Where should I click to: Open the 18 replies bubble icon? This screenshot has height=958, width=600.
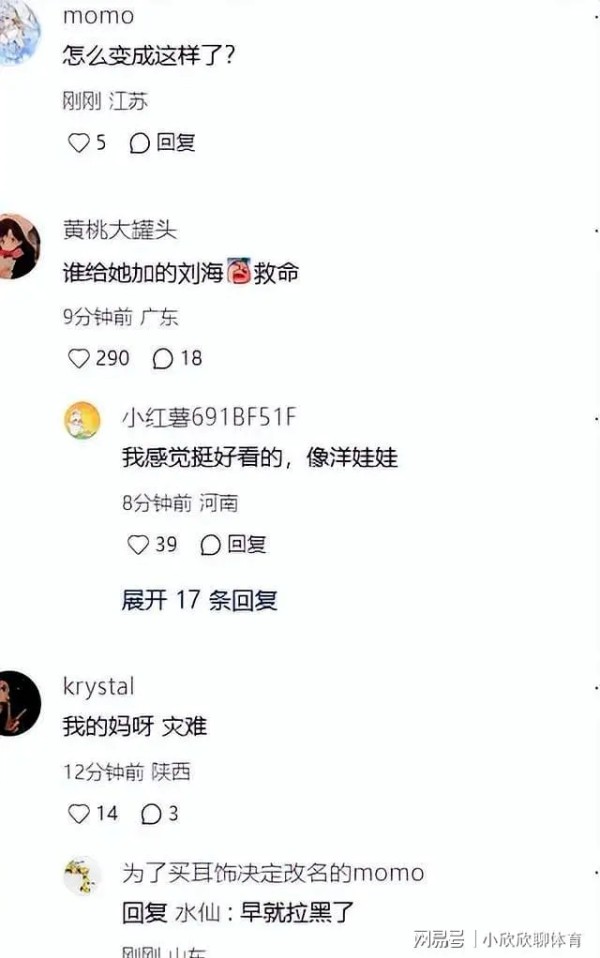163,359
